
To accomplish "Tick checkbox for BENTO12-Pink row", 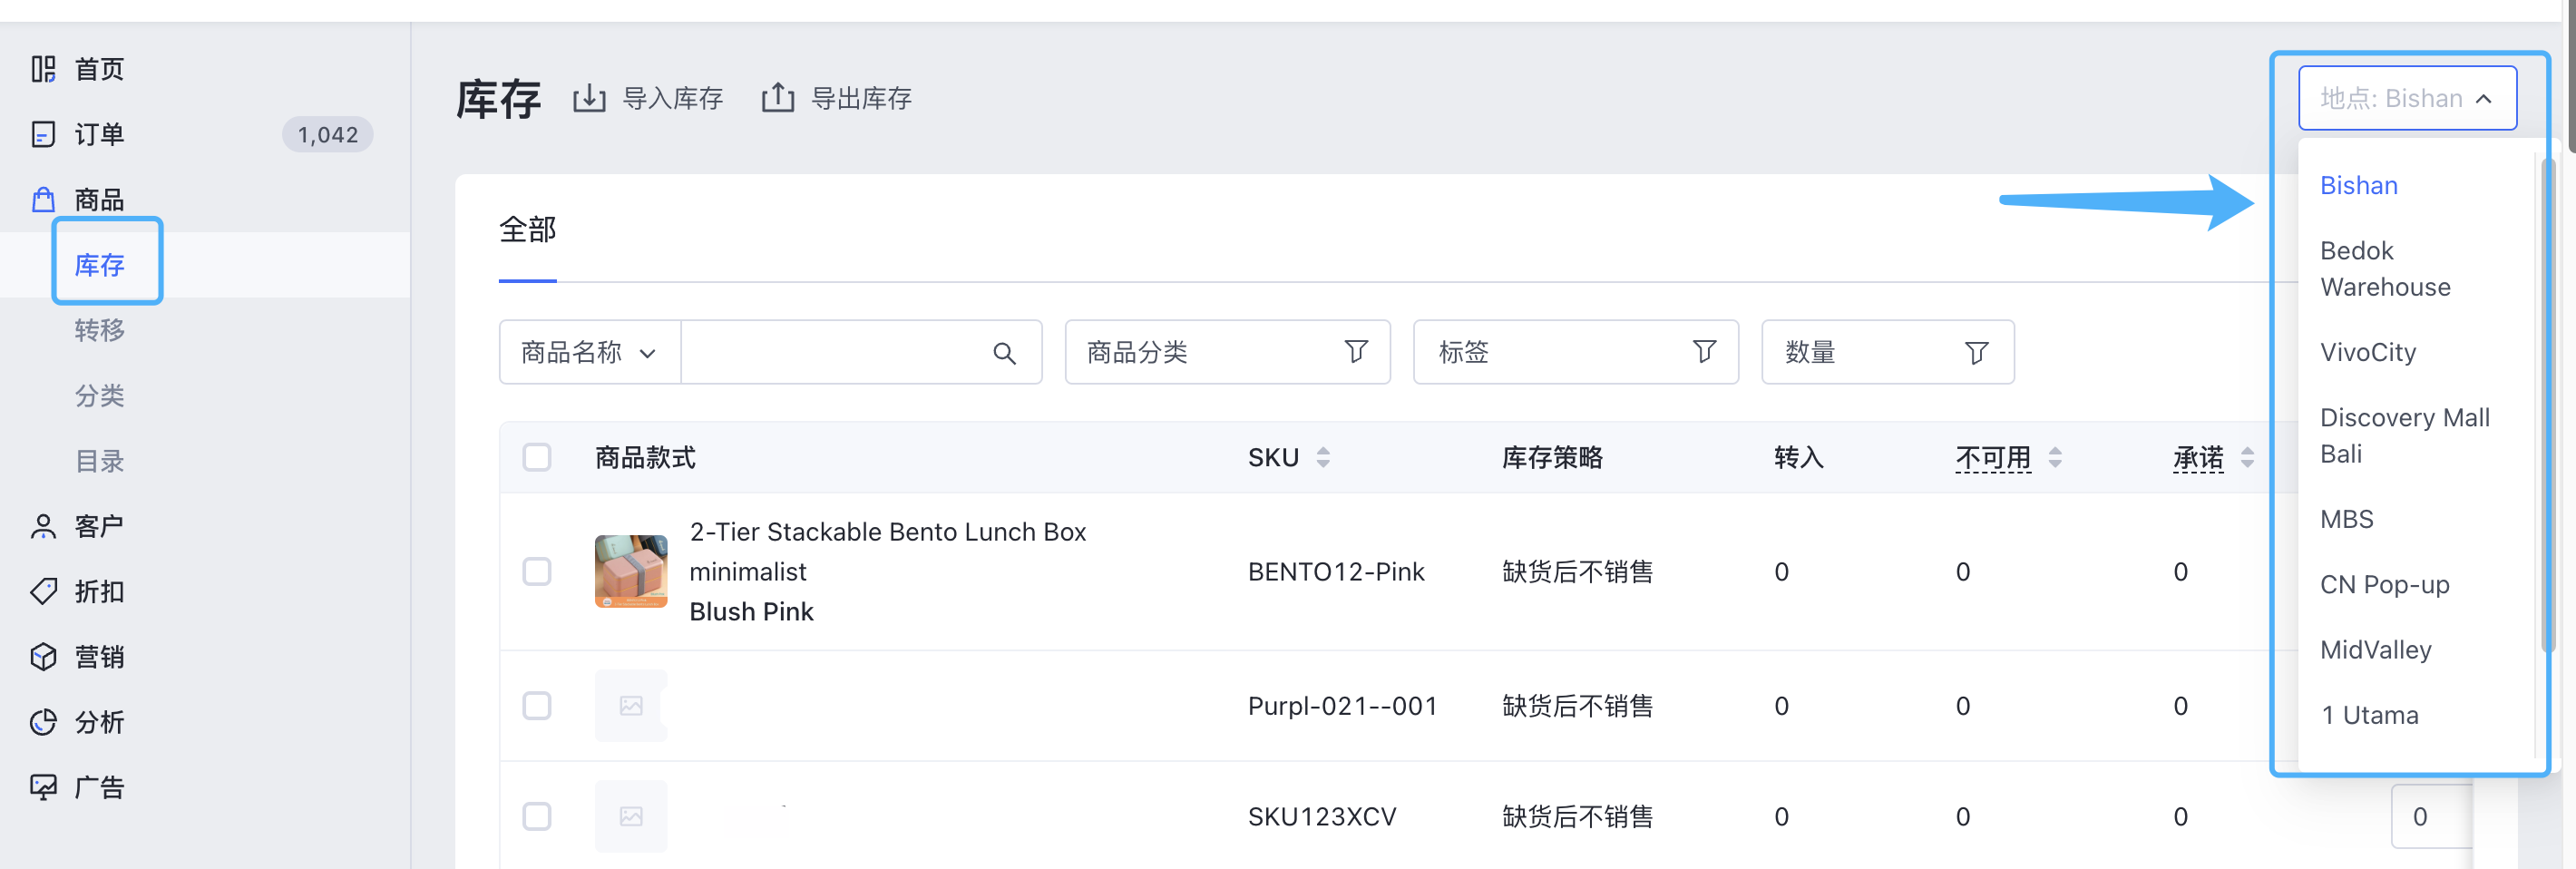I will [x=537, y=572].
